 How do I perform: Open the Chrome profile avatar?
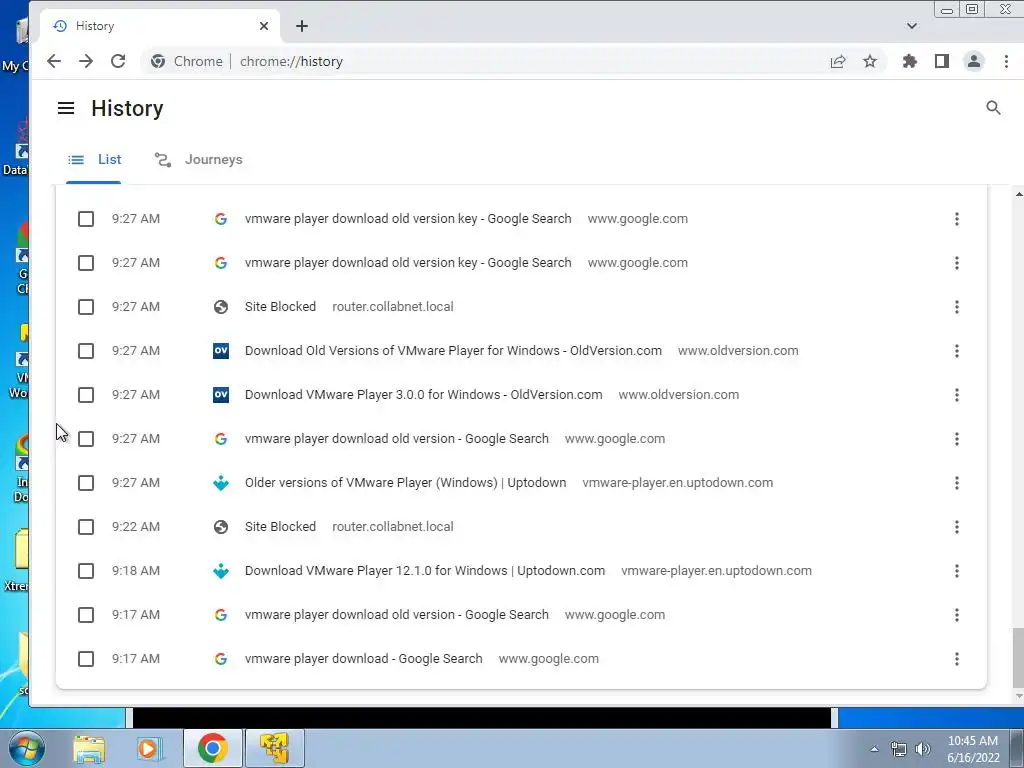(x=974, y=61)
